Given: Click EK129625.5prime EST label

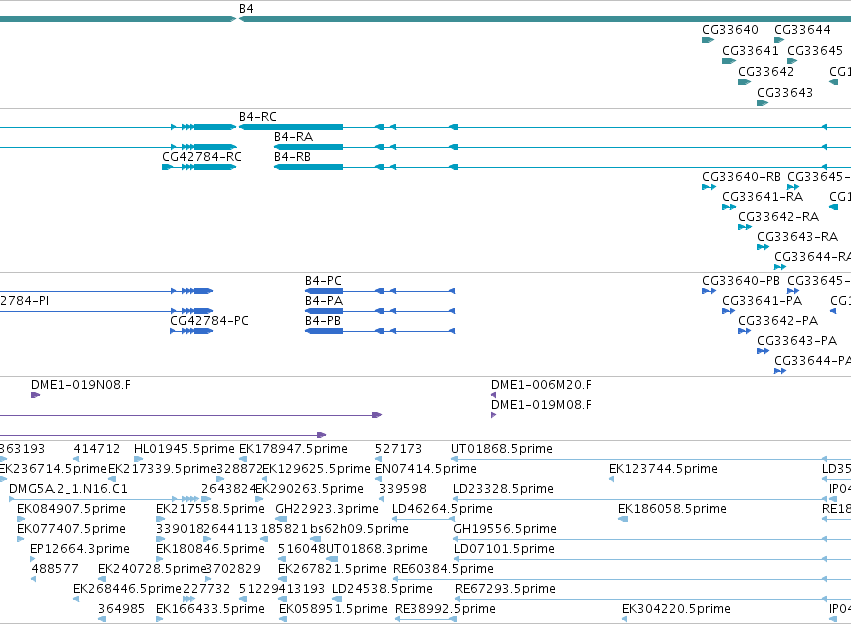Looking at the screenshot, I should point(316,469).
